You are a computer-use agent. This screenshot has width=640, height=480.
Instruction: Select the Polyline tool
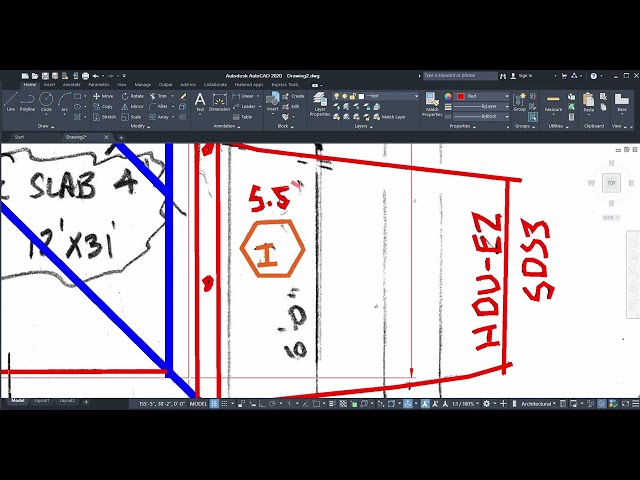click(27, 102)
